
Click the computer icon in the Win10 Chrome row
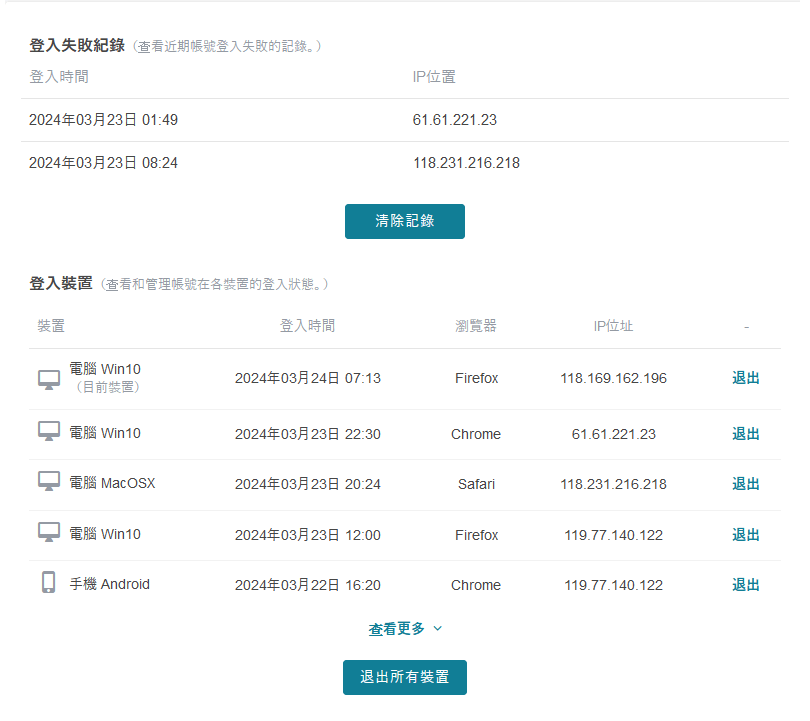click(48, 433)
